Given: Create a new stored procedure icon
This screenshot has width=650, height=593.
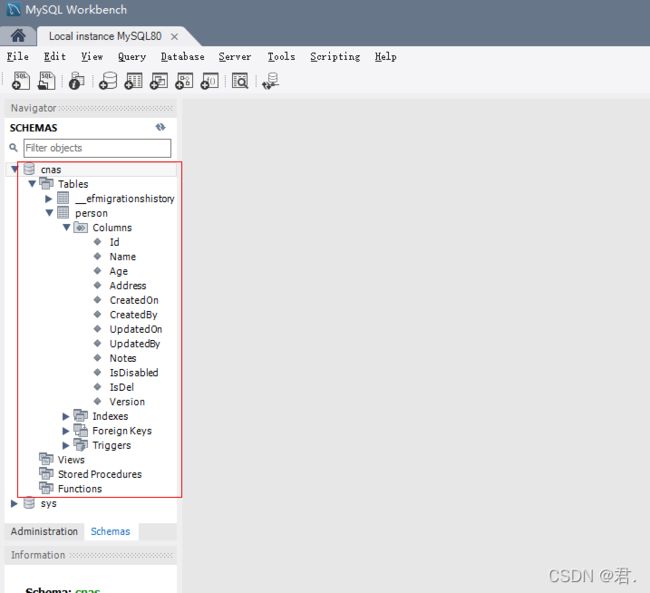Looking at the screenshot, I should (x=184, y=81).
